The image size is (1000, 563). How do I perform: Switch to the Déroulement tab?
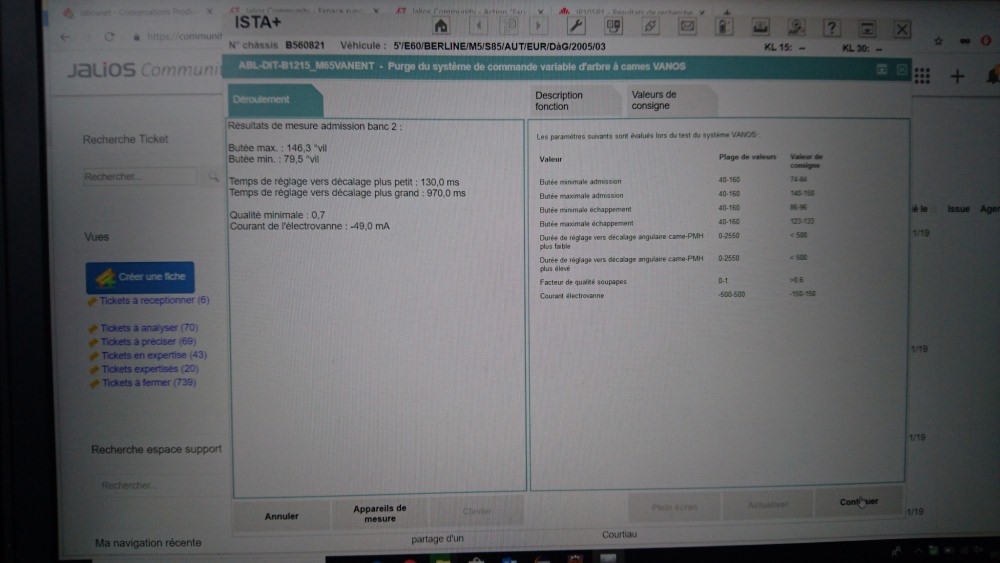click(x=276, y=100)
